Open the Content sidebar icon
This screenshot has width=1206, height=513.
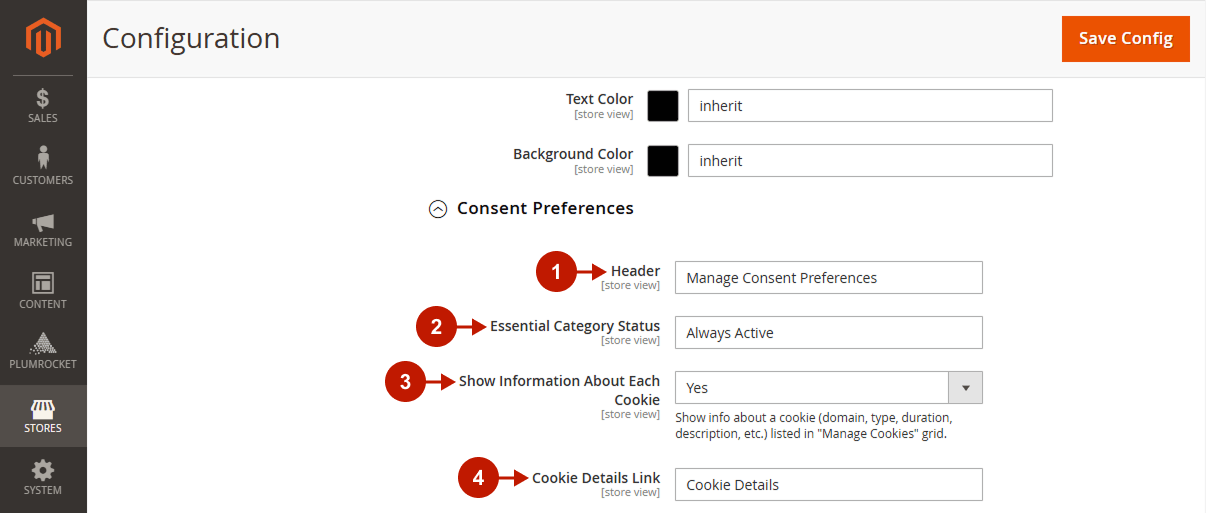(x=43, y=283)
